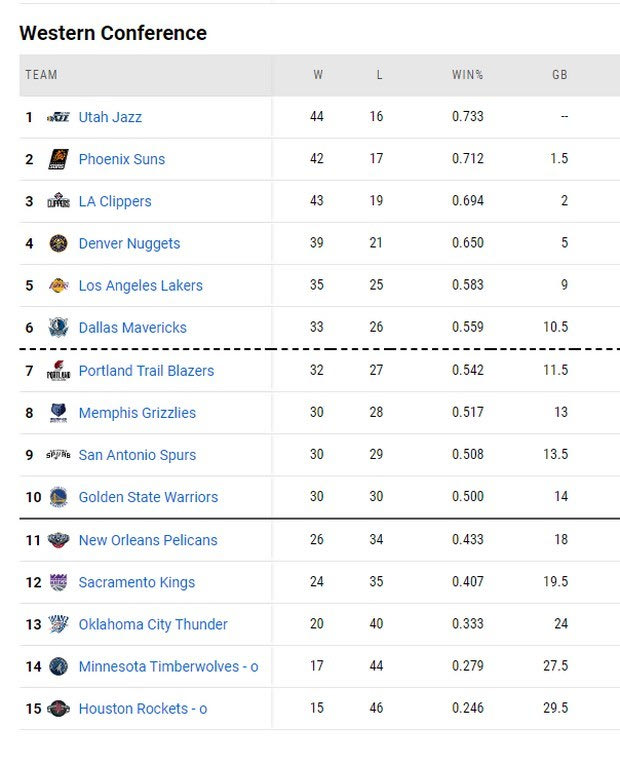
Task: Click the LA Clippers logo icon
Action: [58, 201]
